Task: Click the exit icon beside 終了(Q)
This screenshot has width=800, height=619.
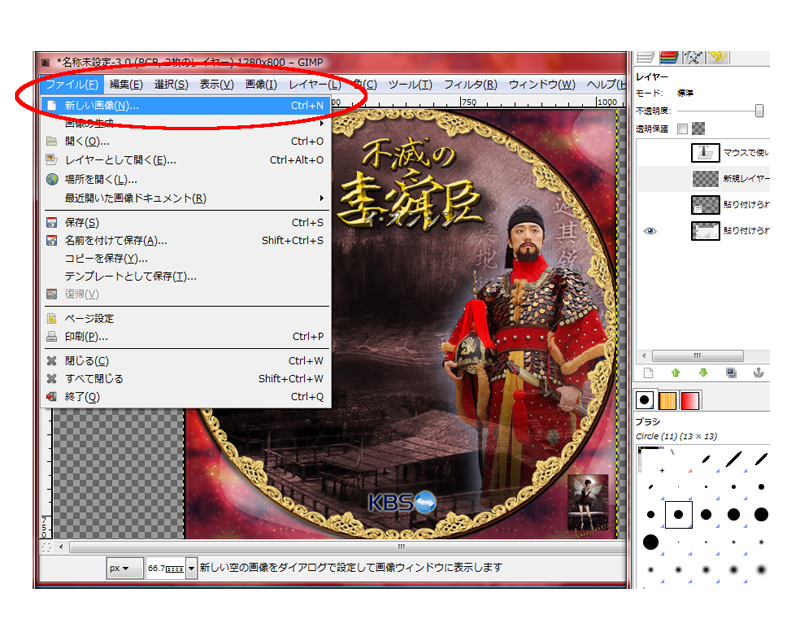Action: [x=52, y=397]
